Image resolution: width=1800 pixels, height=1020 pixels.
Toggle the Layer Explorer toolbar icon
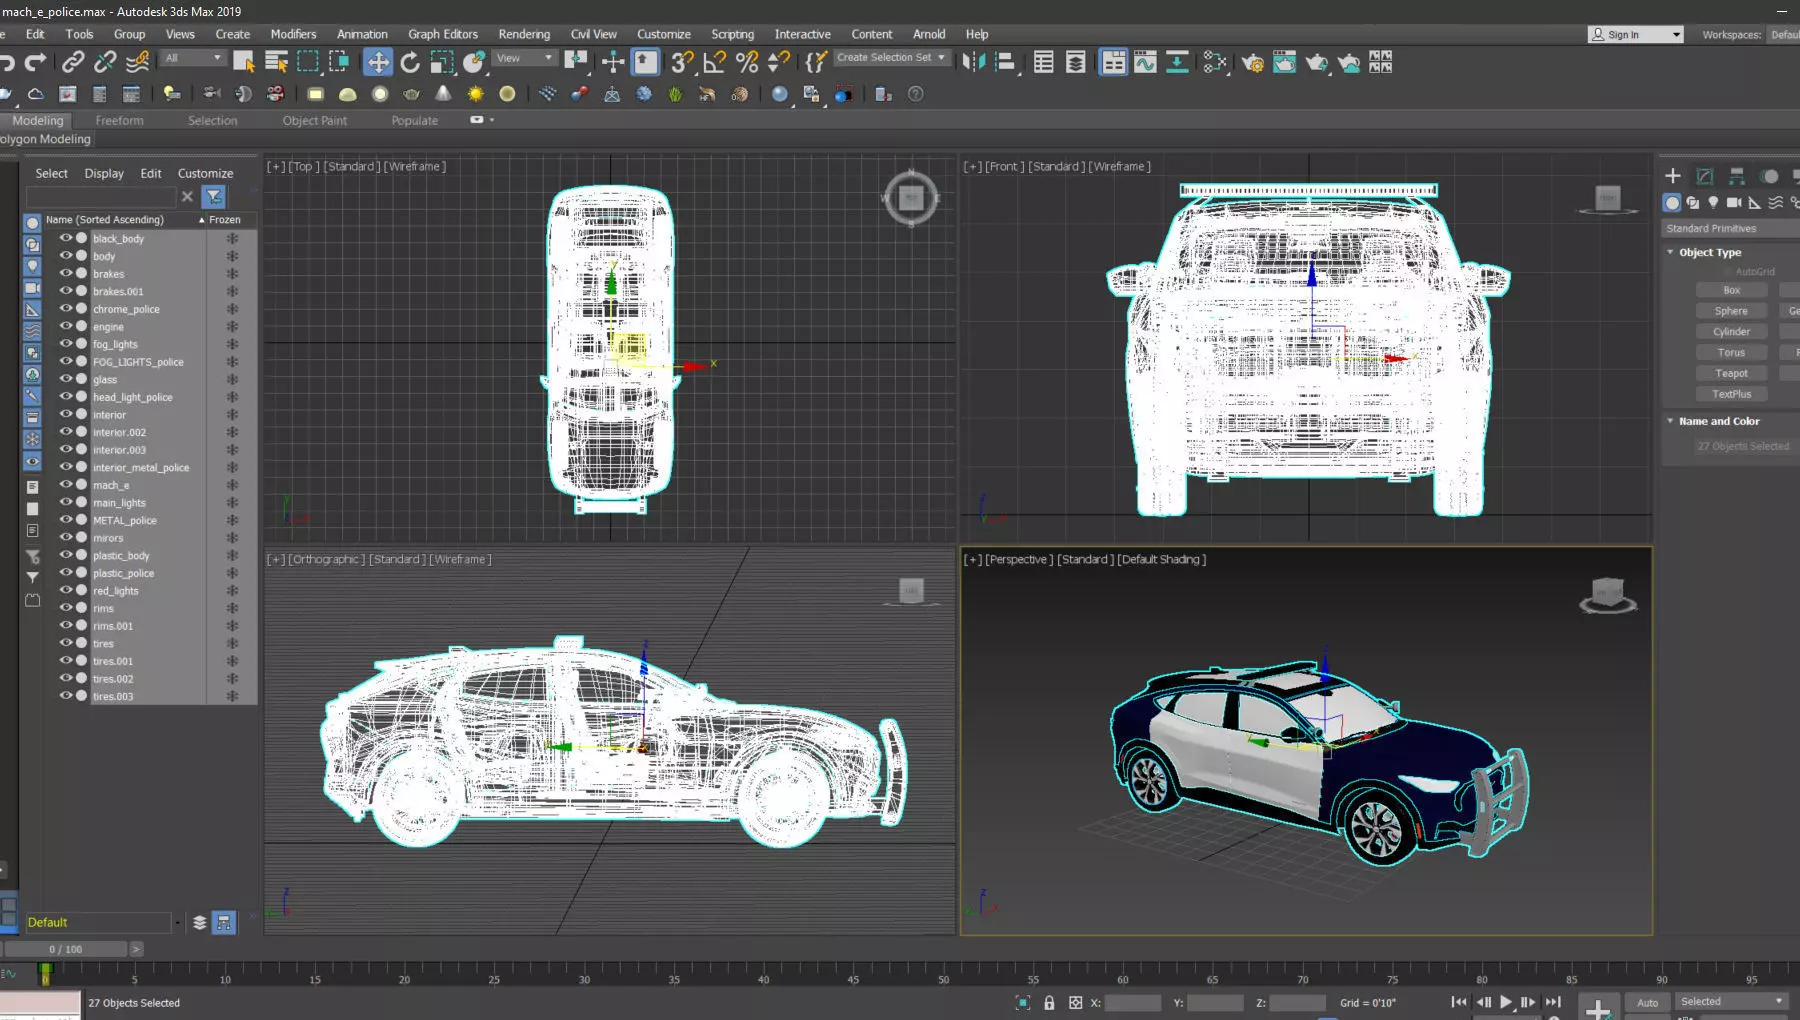(x=1075, y=63)
